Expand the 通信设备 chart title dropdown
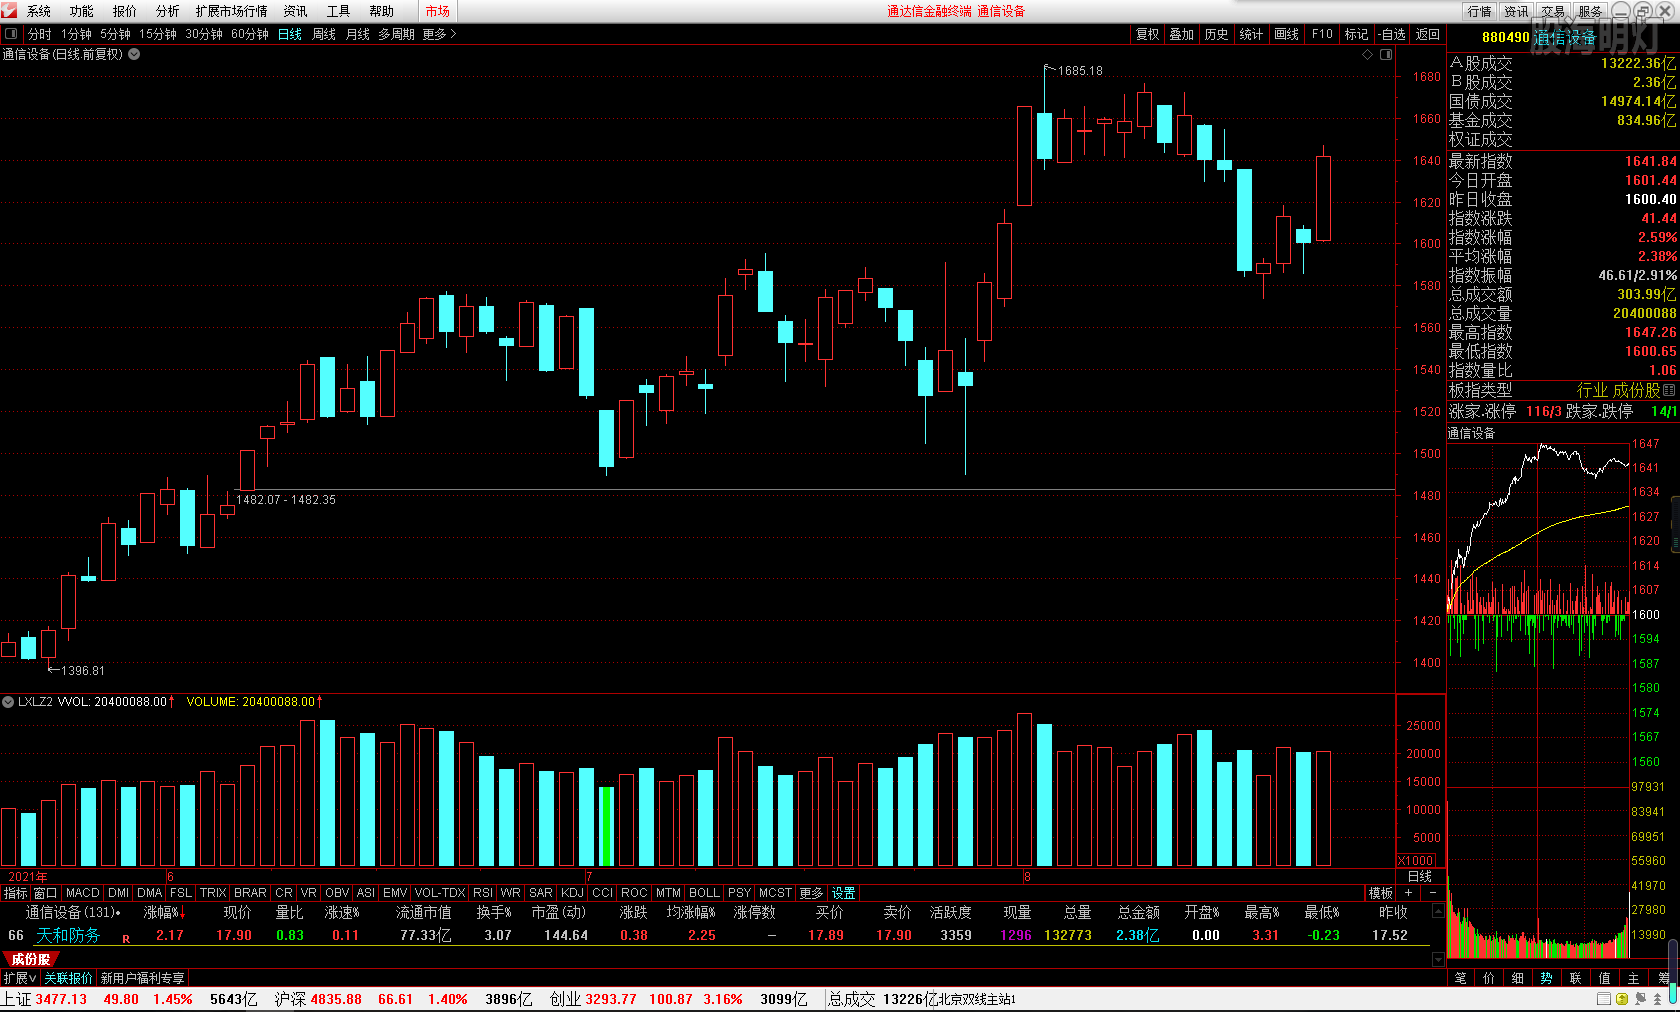 (x=134, y=55)
